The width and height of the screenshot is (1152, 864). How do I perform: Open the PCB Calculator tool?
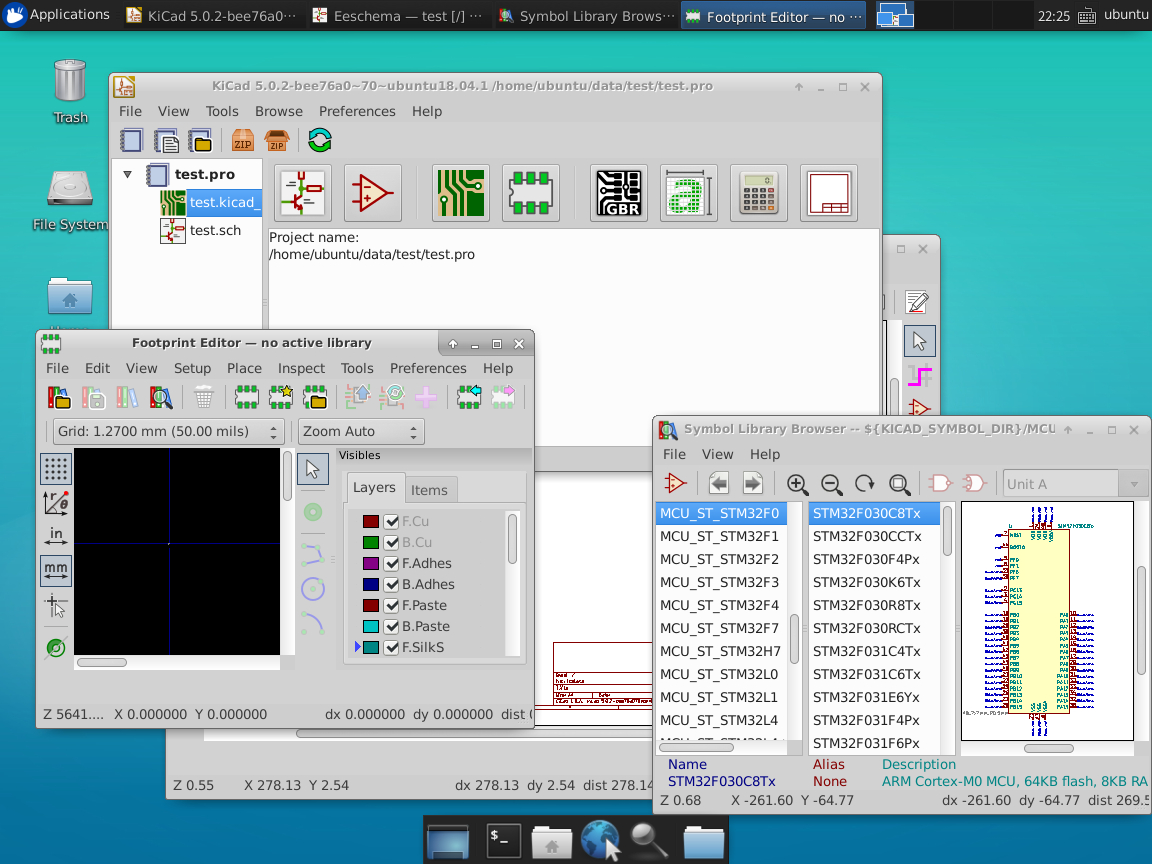tap(758, 193)
